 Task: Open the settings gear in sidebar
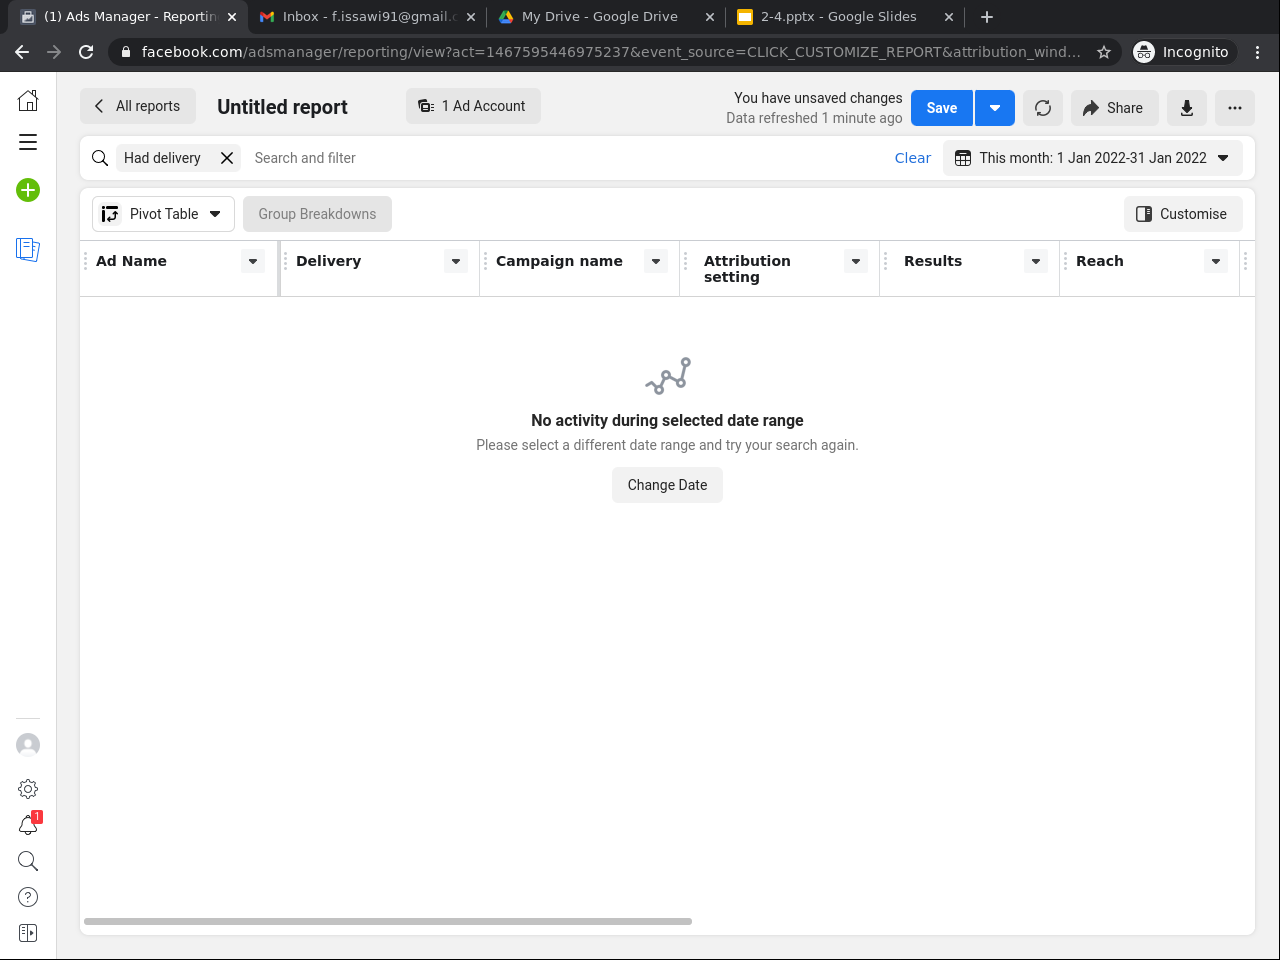[x=28, y=789]
